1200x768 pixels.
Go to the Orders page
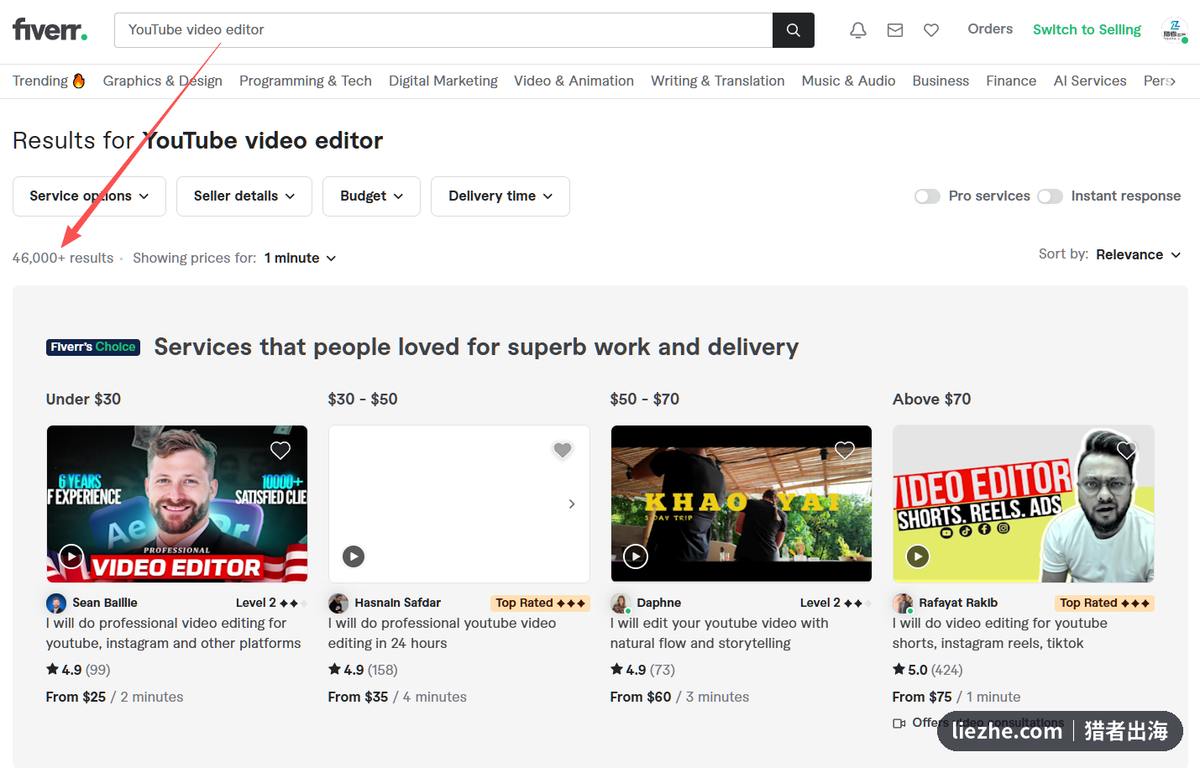pyautogui.click(x=990, y=29)
